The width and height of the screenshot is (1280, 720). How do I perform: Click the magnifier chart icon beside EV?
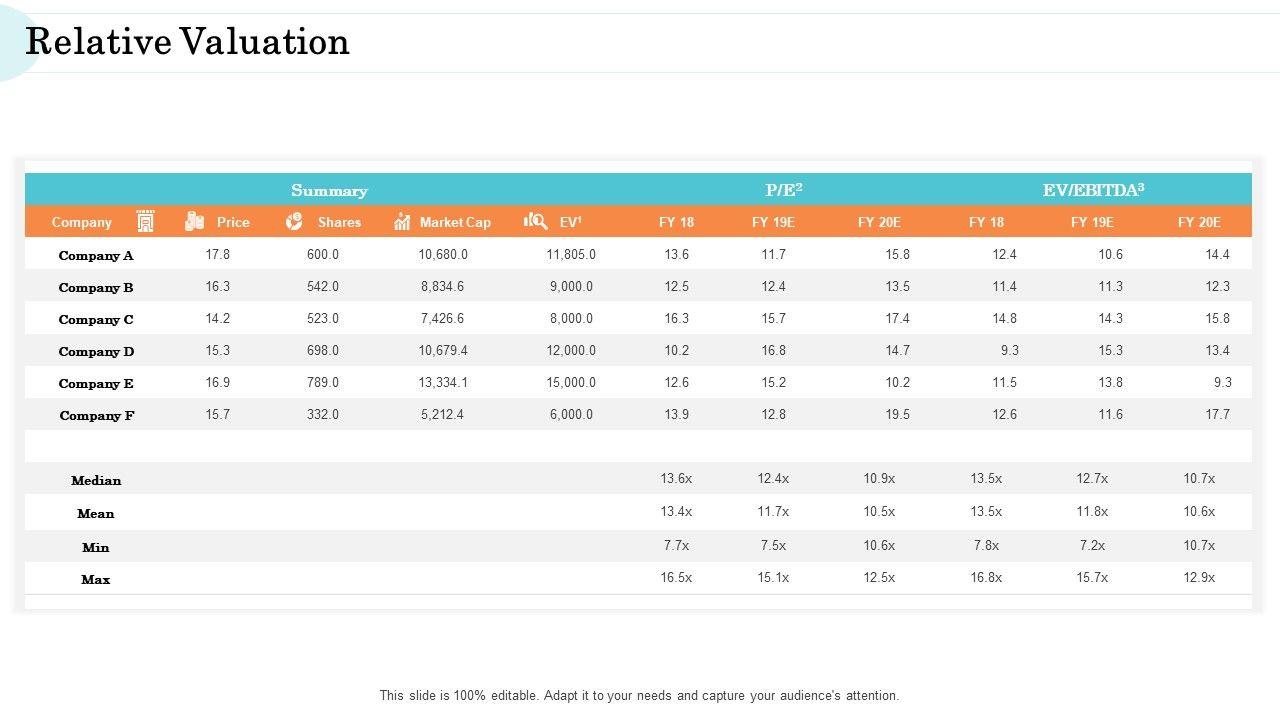[536, 221]
